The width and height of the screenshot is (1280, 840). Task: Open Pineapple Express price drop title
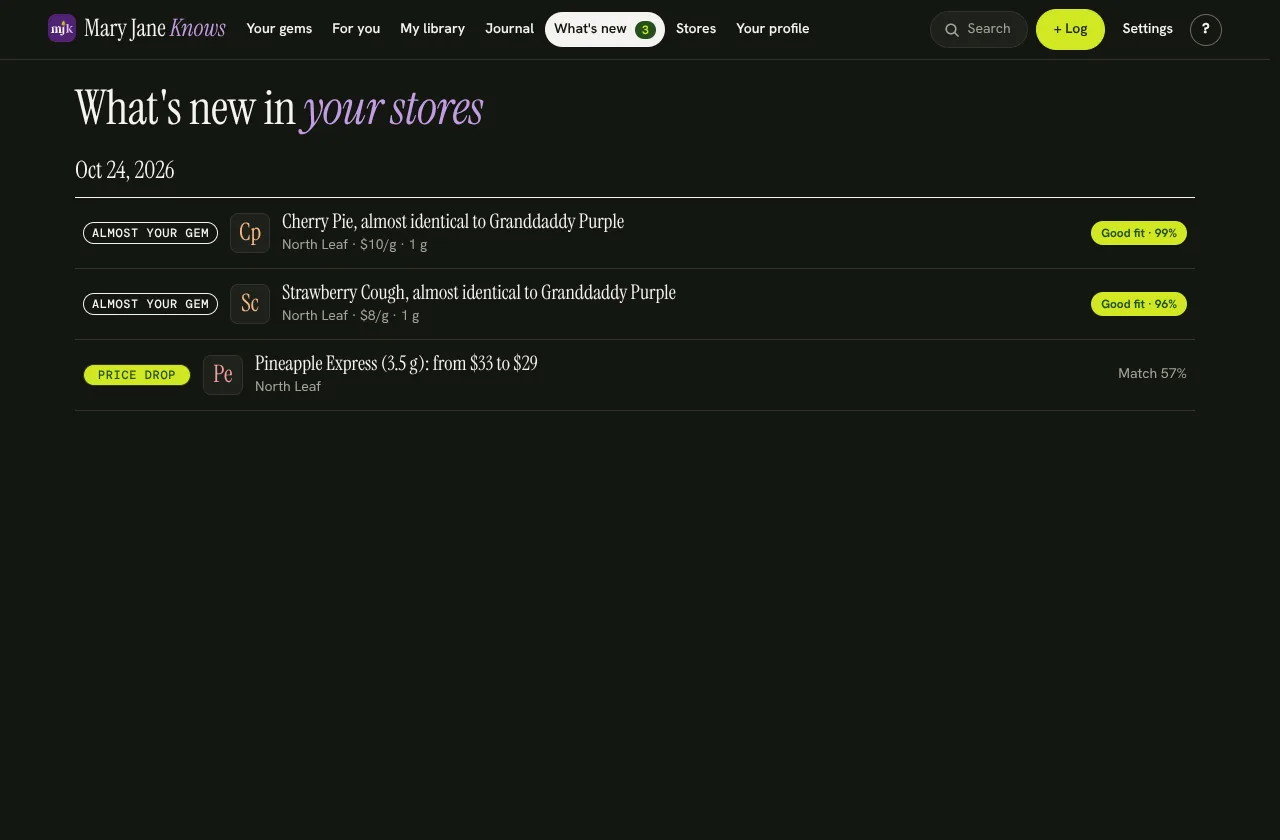[396, 363]
